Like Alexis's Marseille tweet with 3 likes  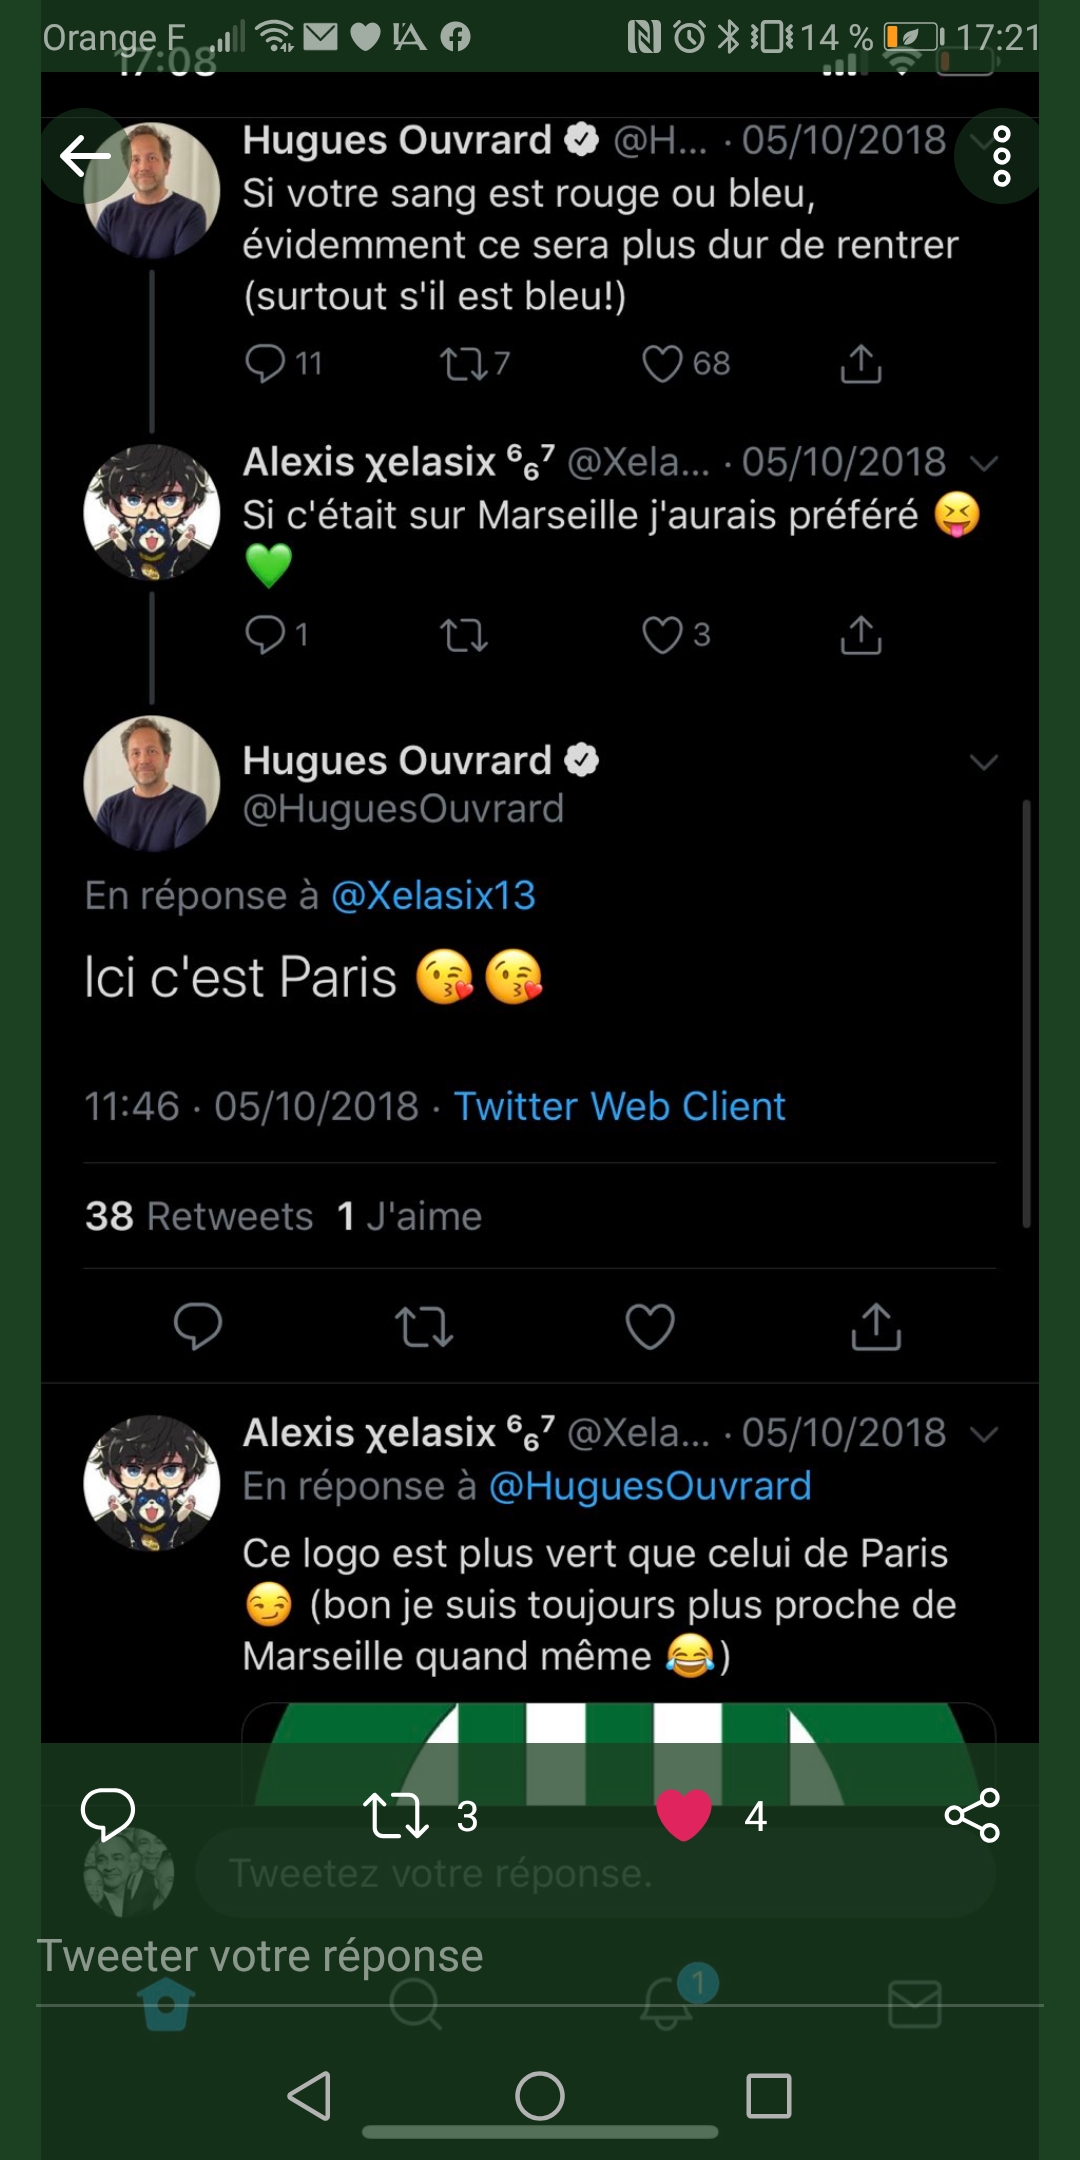[x=662, y=635]
